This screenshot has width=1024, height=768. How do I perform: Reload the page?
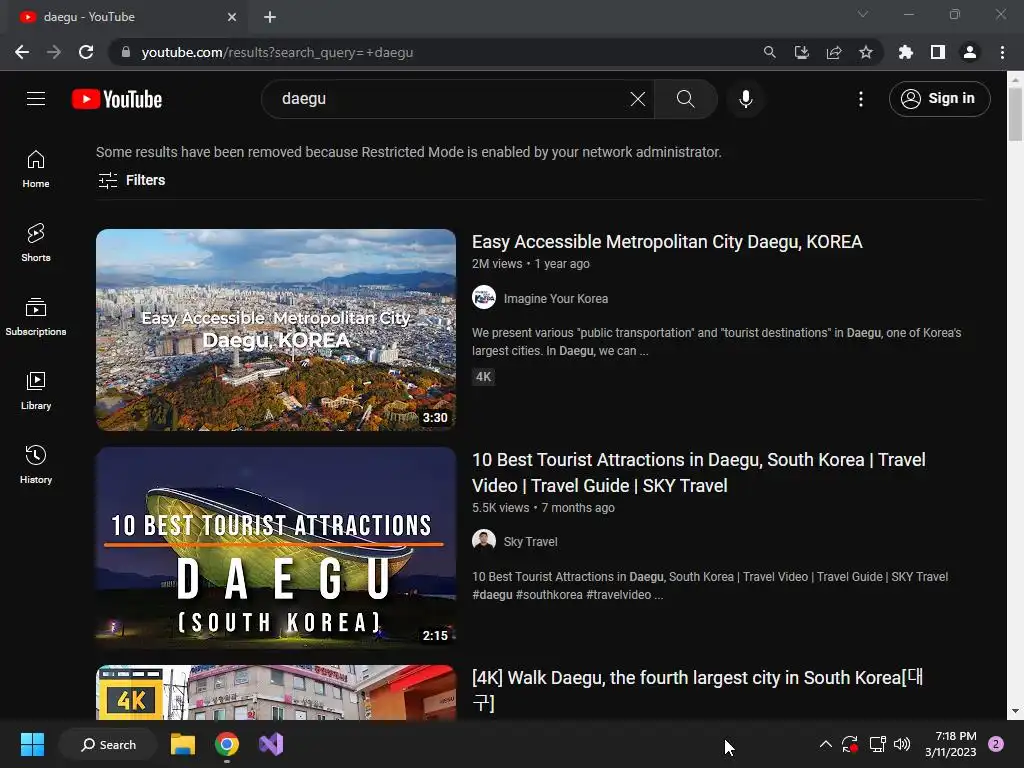coord(86,52)
